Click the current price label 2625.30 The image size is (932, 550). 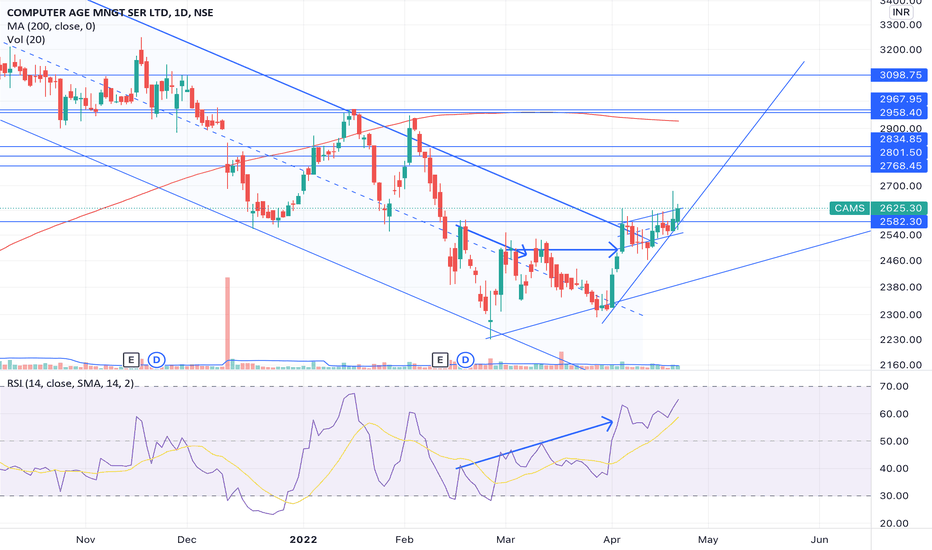900,208
